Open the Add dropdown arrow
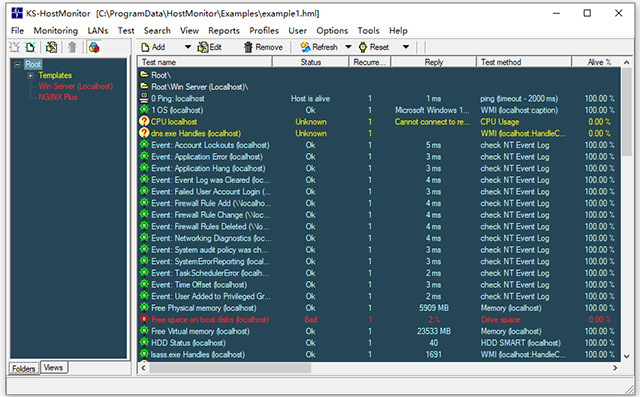640x397 pixels. (188, 47)
